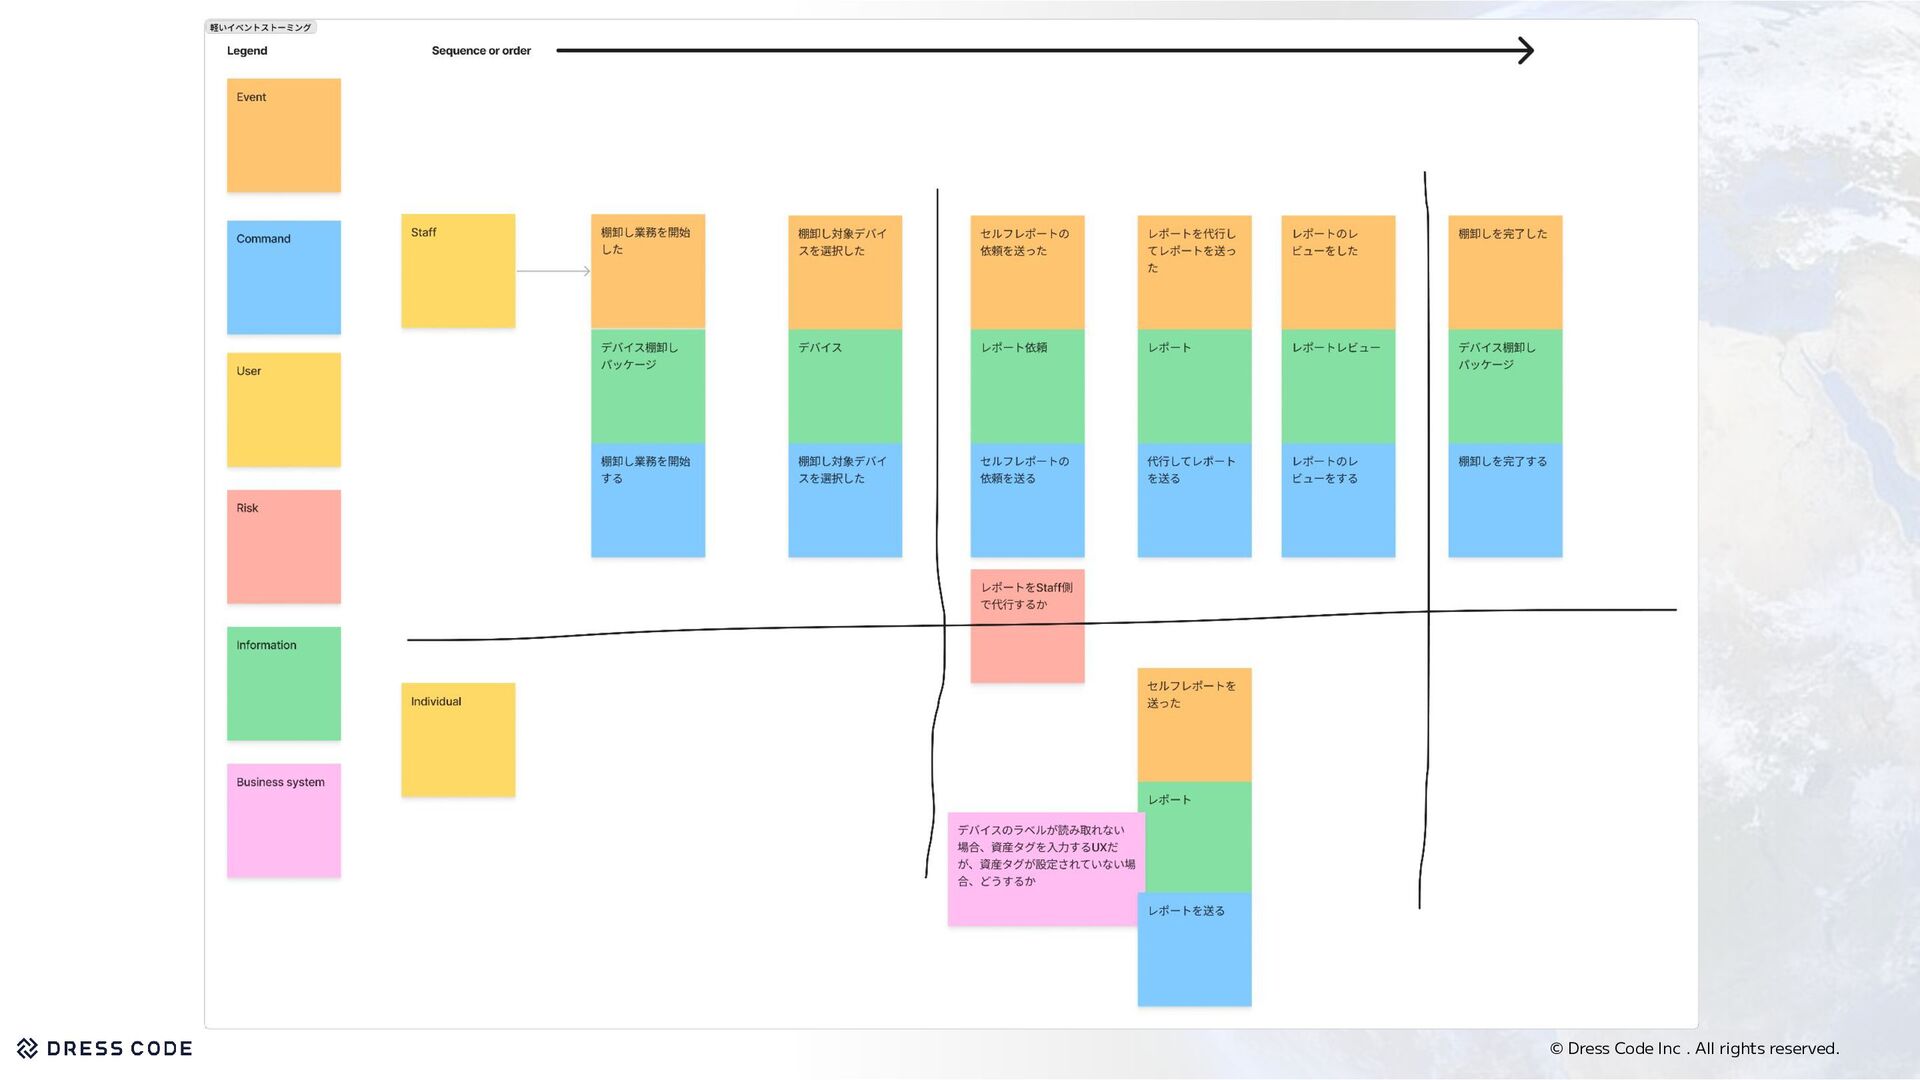This screenshot has height=1080, width=1920.
Task: Select the yellow Individual sticky note
Action: [458, 739]
